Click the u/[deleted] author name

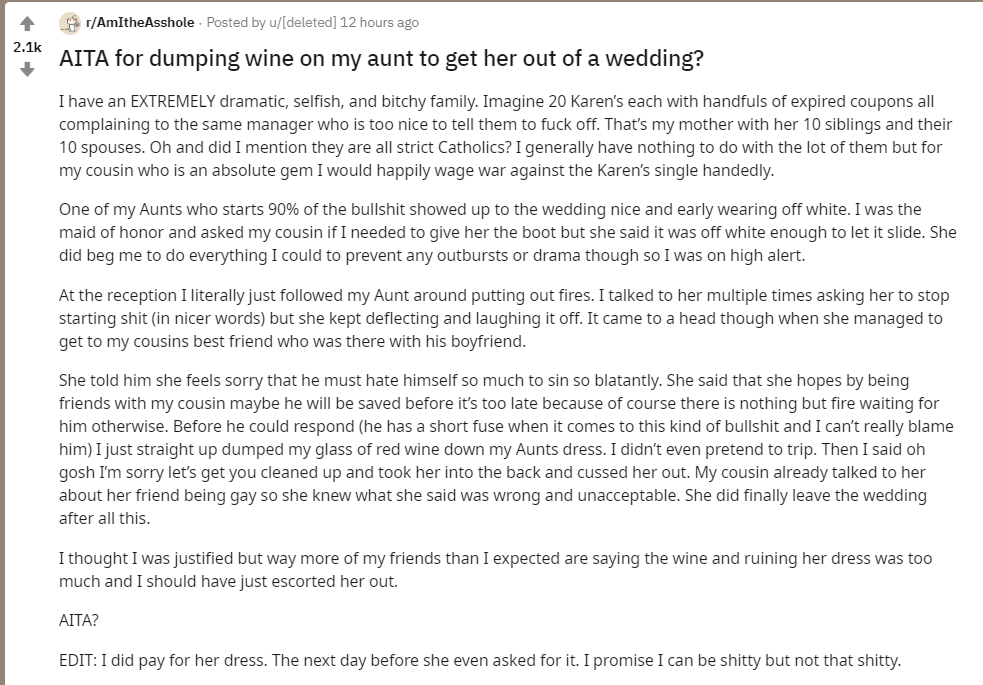coord(303,23)
